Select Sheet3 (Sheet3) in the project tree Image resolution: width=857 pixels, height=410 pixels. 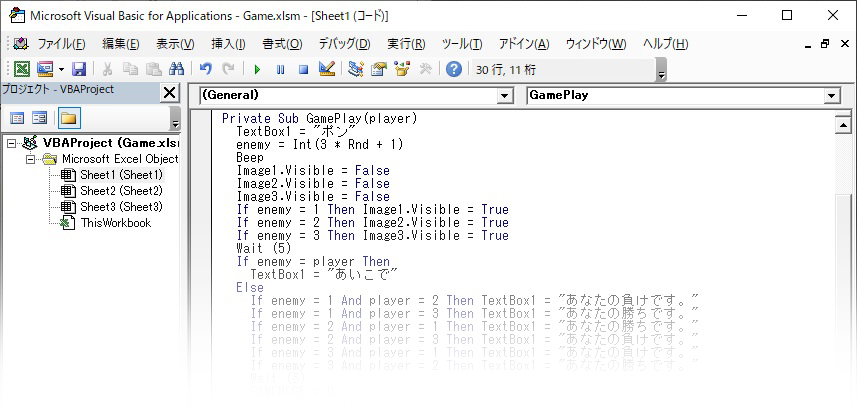(x=121, y=207)
